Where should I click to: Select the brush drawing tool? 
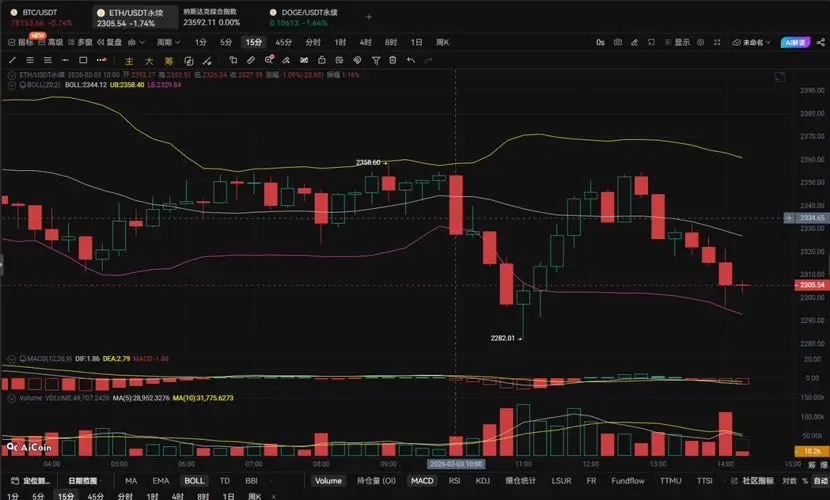pos(207,61)
